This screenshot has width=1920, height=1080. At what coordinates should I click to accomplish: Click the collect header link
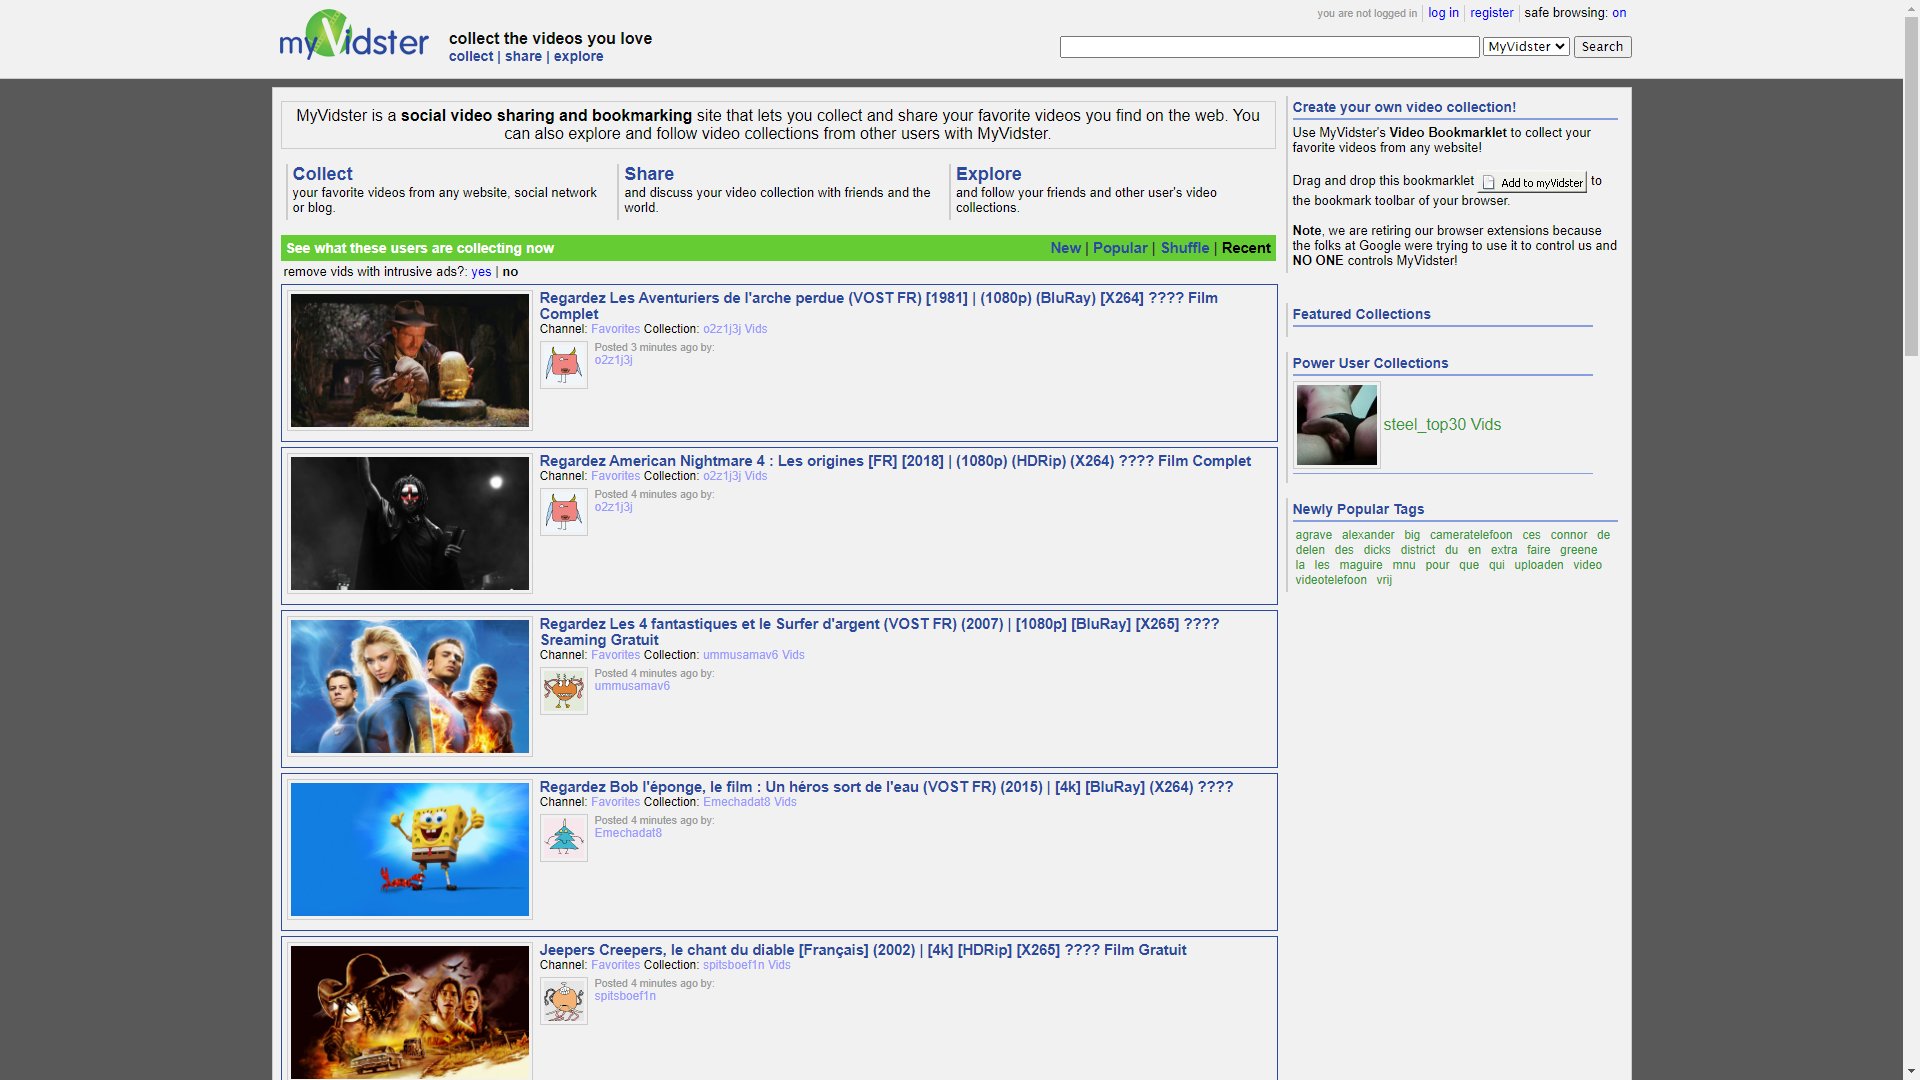tap(471, 57)
